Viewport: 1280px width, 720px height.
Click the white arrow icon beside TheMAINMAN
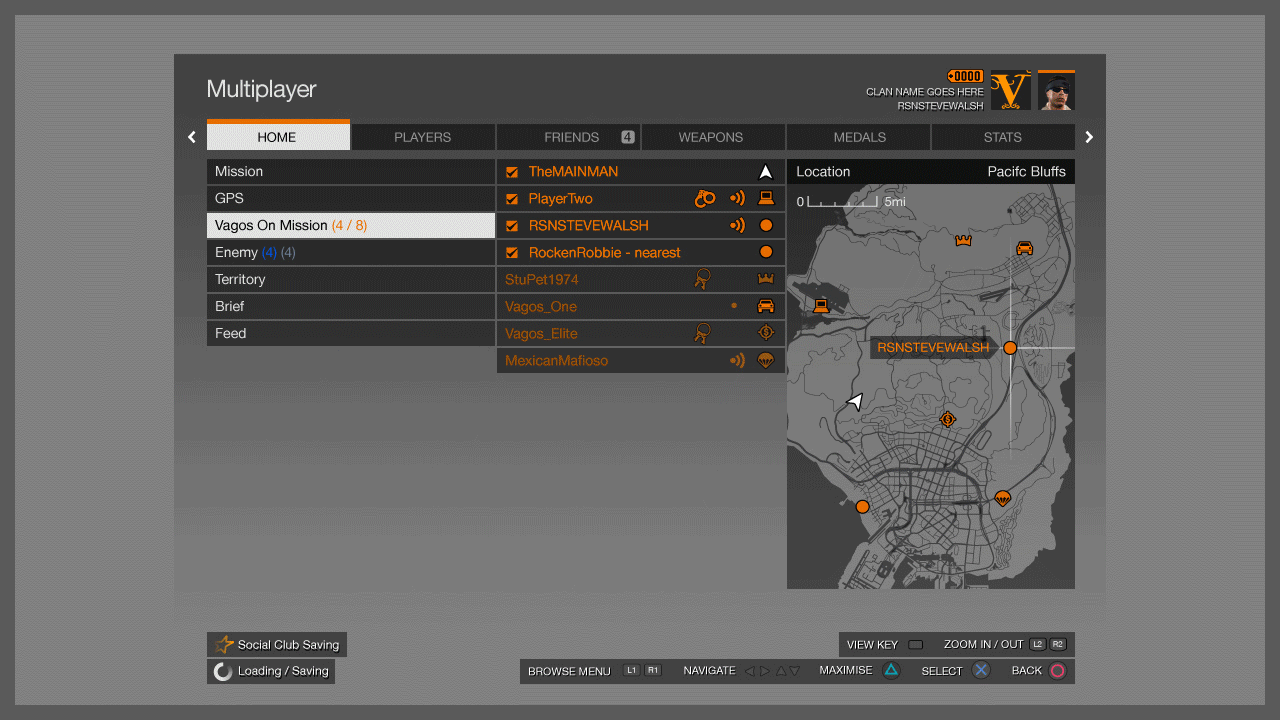pyautogui.click(x=766, y=172)
